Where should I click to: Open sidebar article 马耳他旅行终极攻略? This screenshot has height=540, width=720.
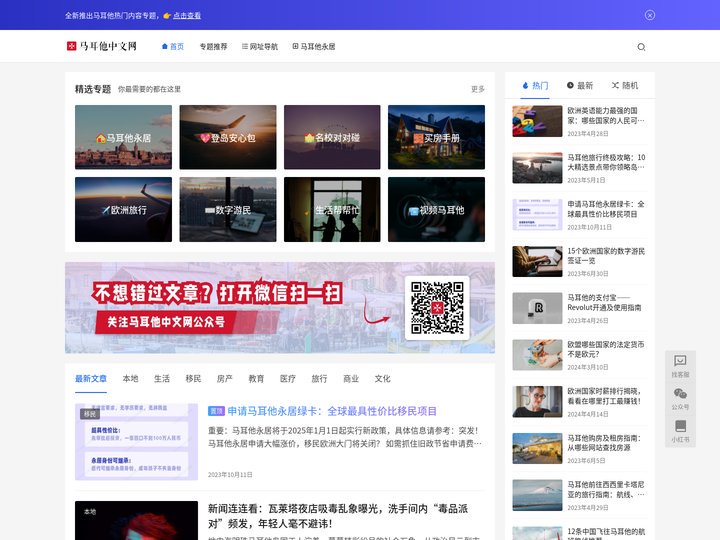[x=606, y=162]
